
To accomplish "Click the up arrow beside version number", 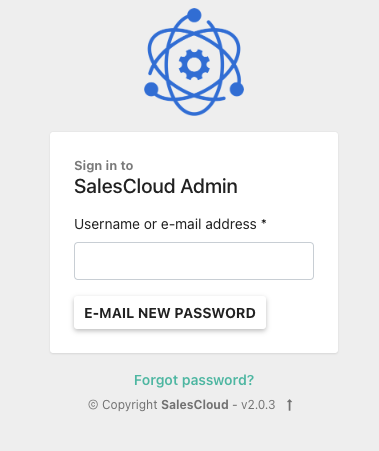I will [x=290, y=405].
